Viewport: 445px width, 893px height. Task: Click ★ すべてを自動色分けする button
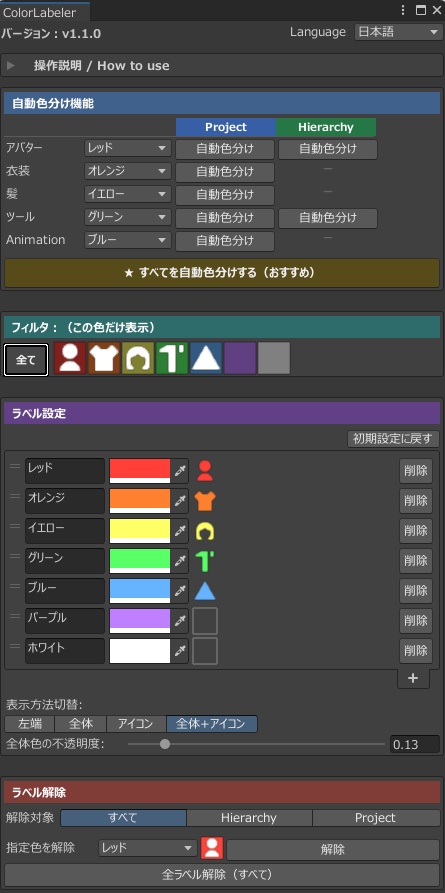pyautogui.click(x=222, y=273)
